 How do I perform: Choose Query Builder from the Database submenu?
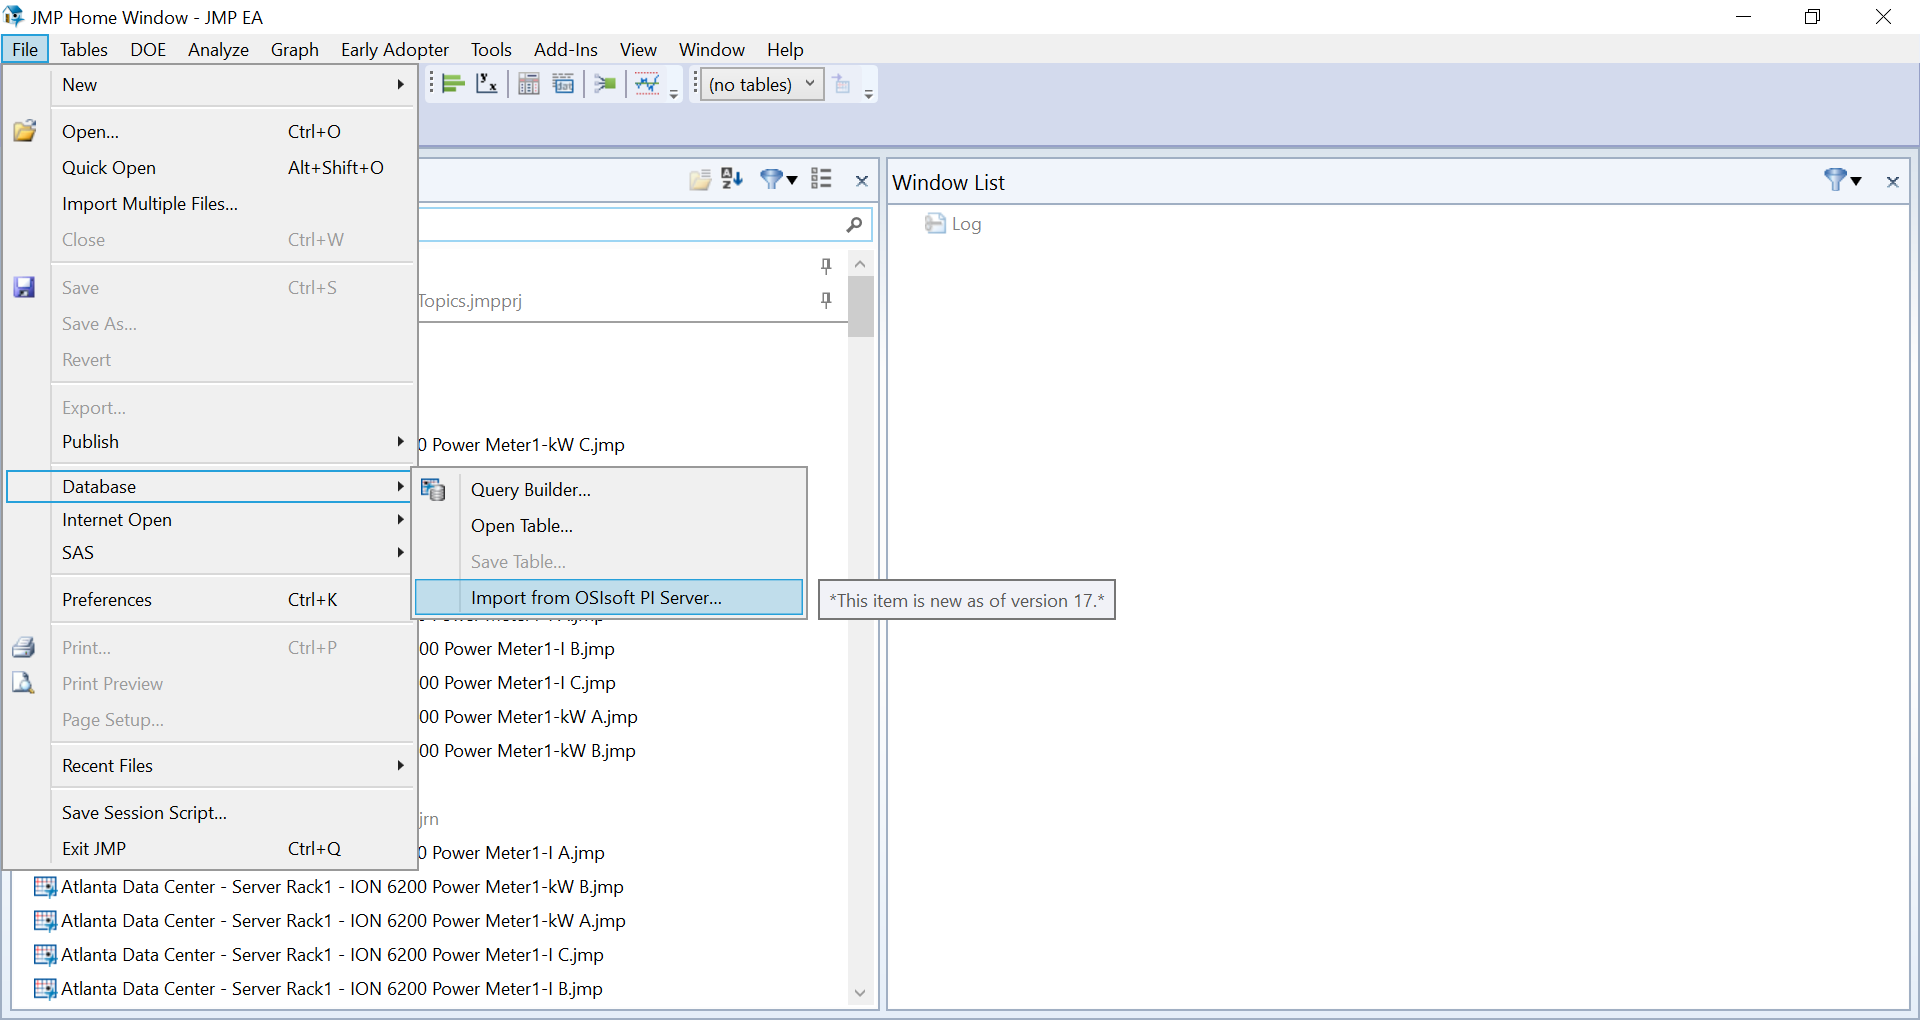click(531, 489)
